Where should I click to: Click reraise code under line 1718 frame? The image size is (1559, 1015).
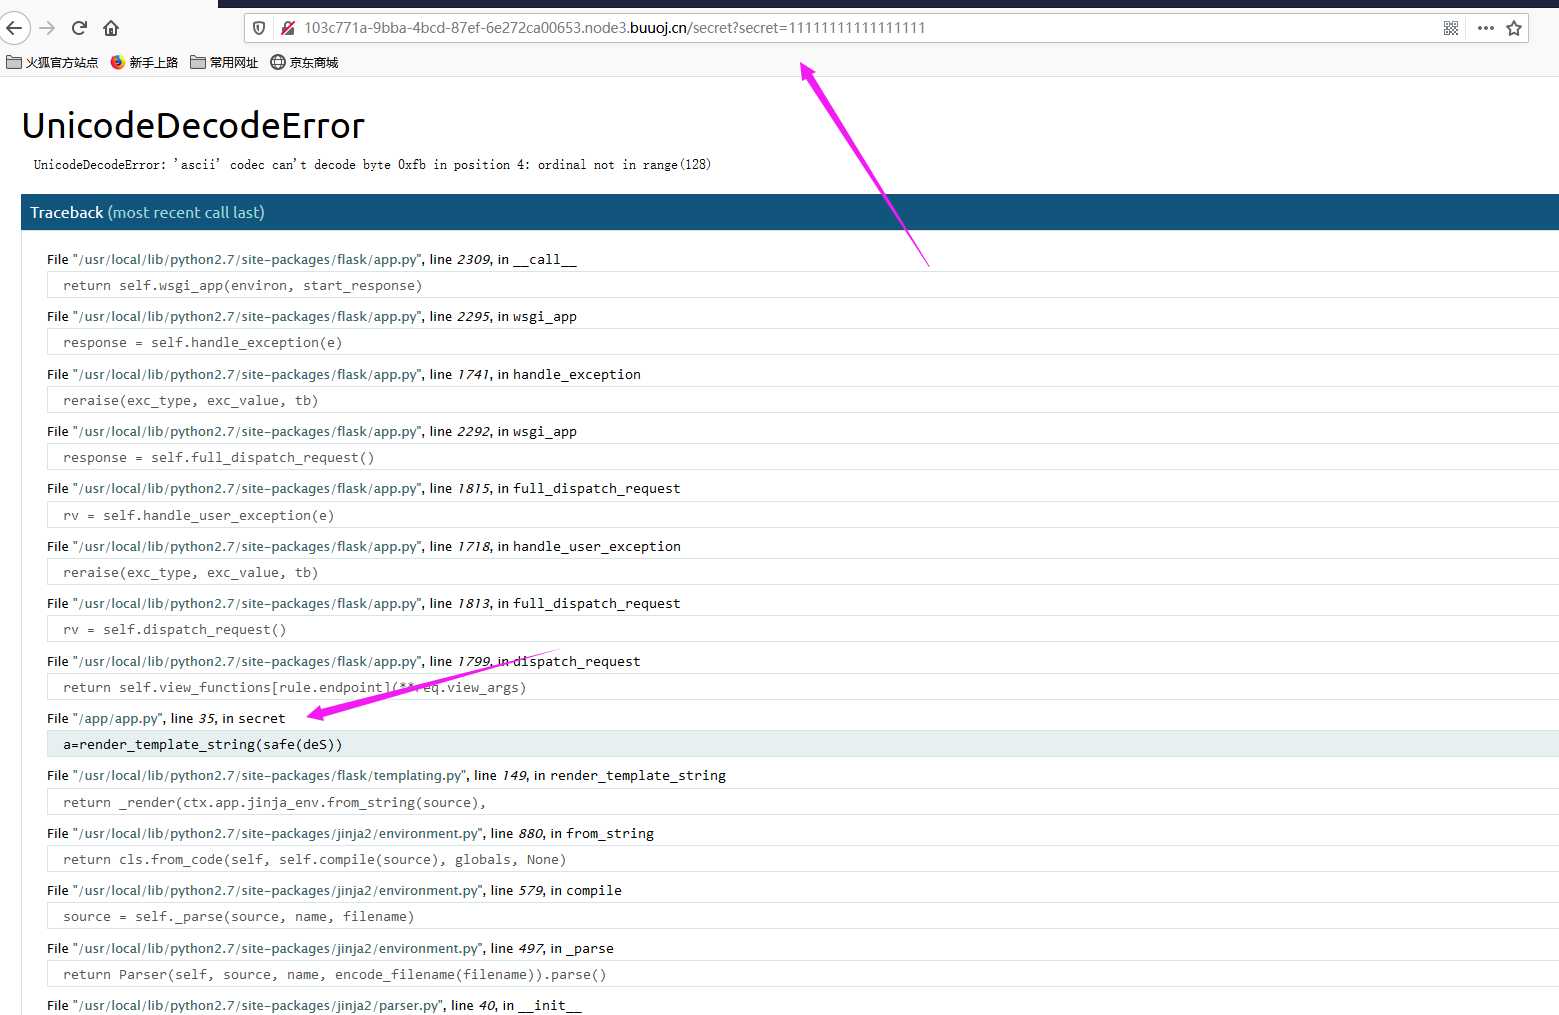(803, 573)
